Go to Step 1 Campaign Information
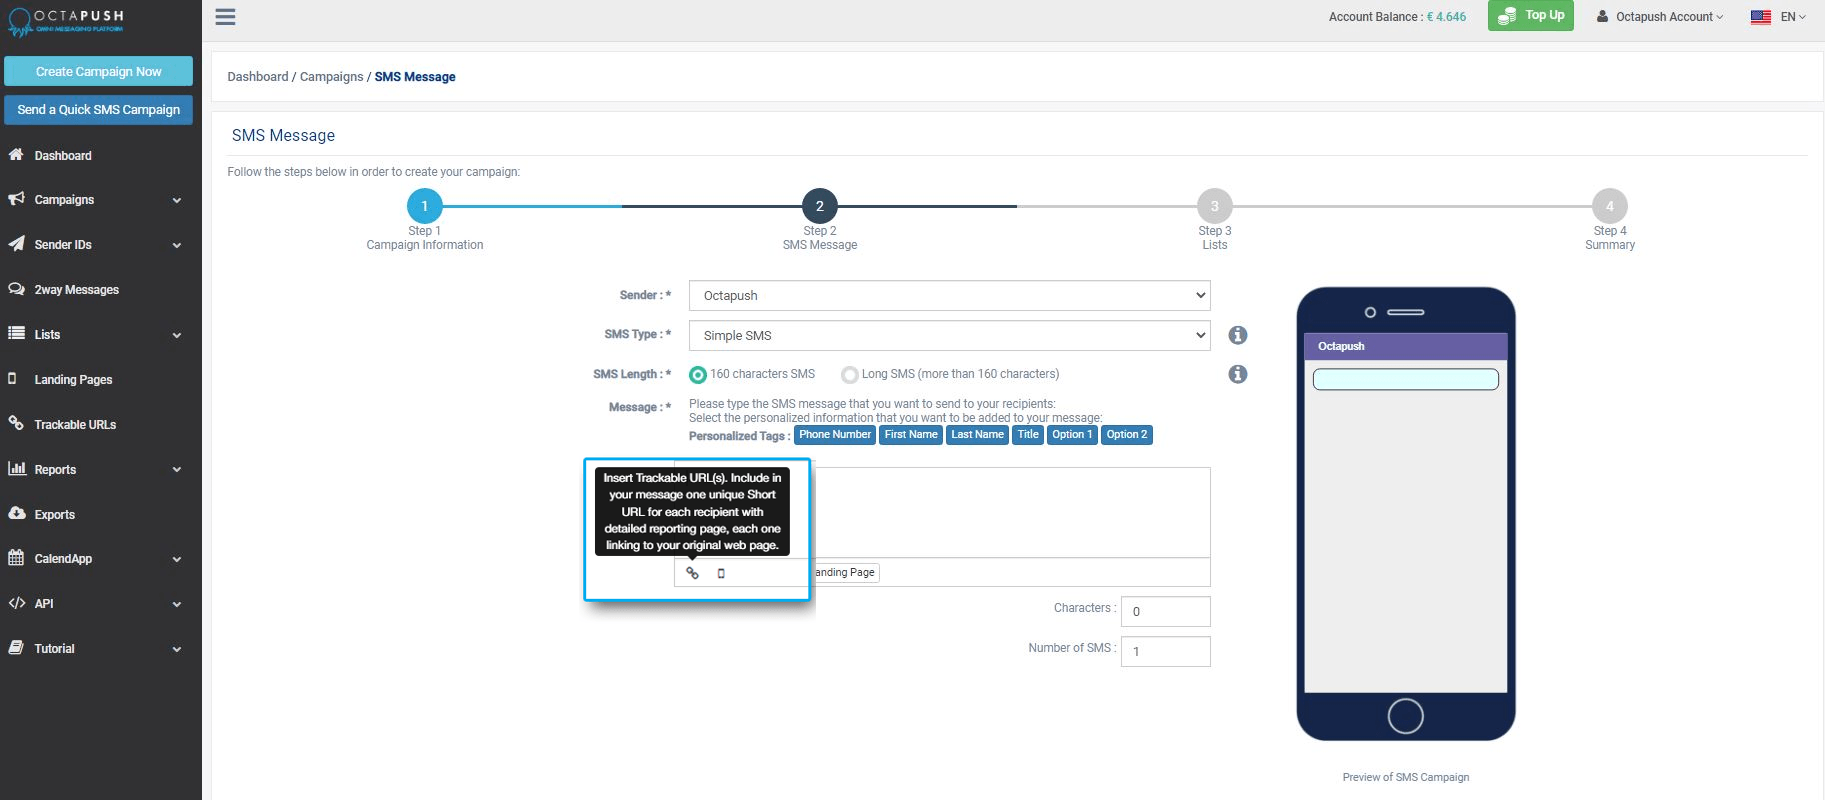 [x=424, y=206]
